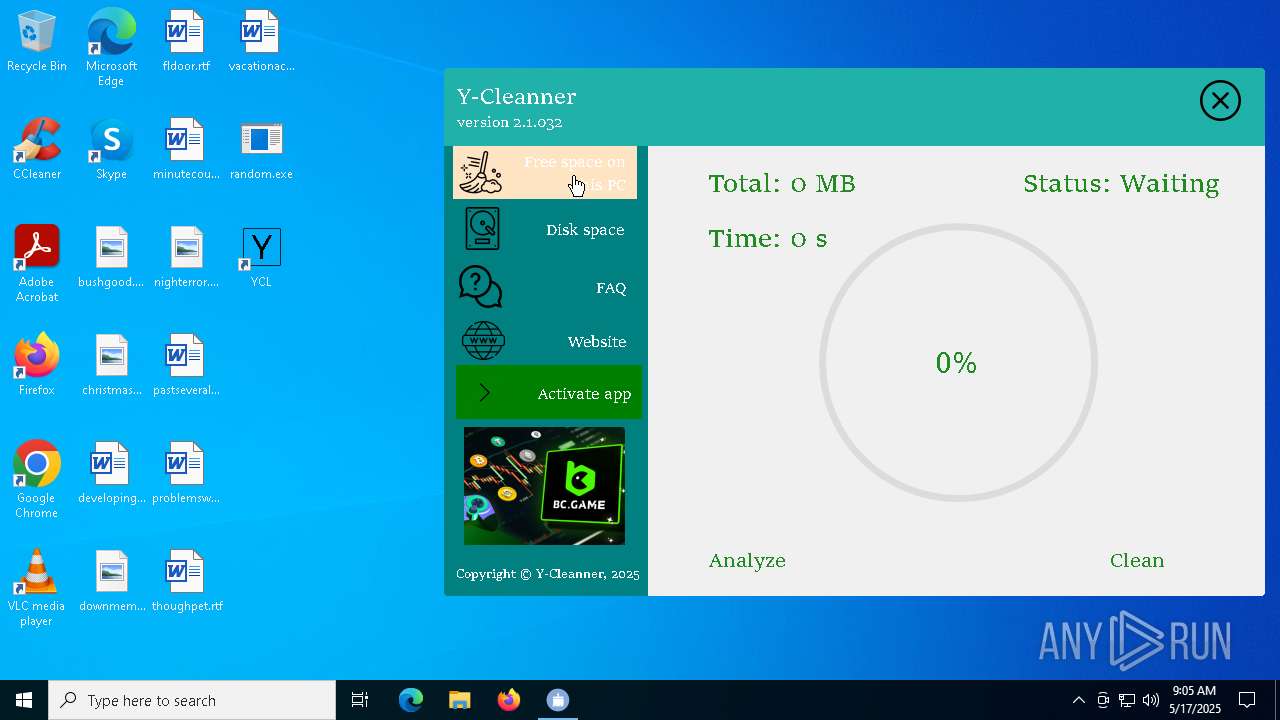This screenshot has width=1280, height=720.
Task: Open Task View from the taskbar
Action: click(x=360, y=700)
